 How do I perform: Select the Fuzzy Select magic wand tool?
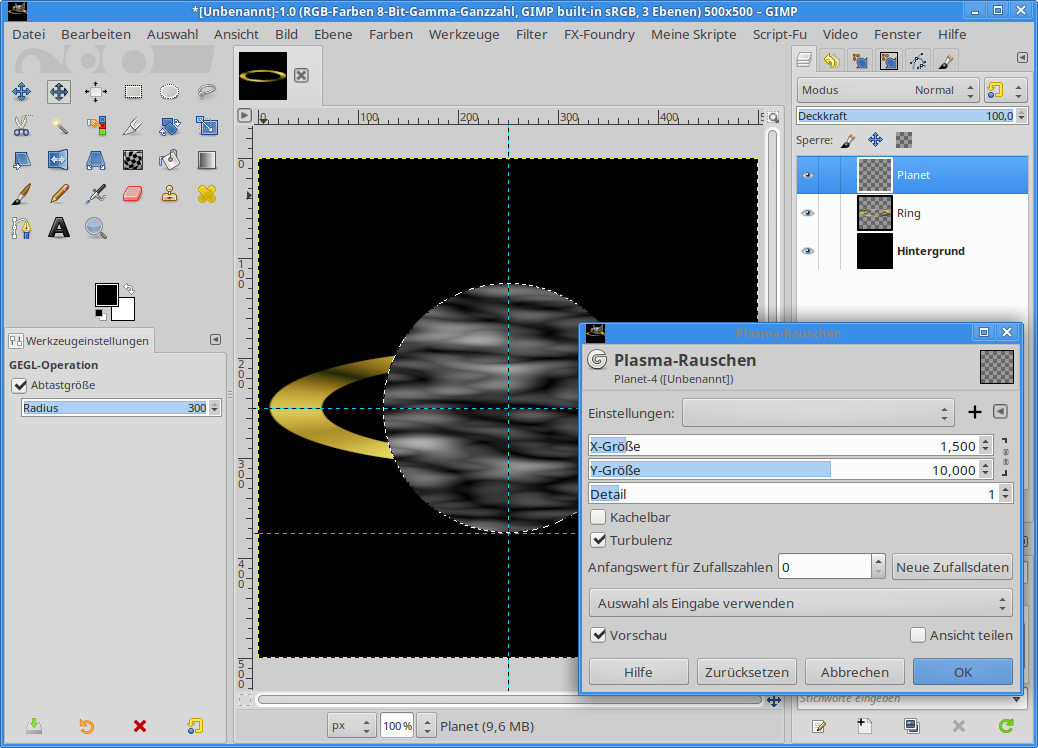(59, 126)
